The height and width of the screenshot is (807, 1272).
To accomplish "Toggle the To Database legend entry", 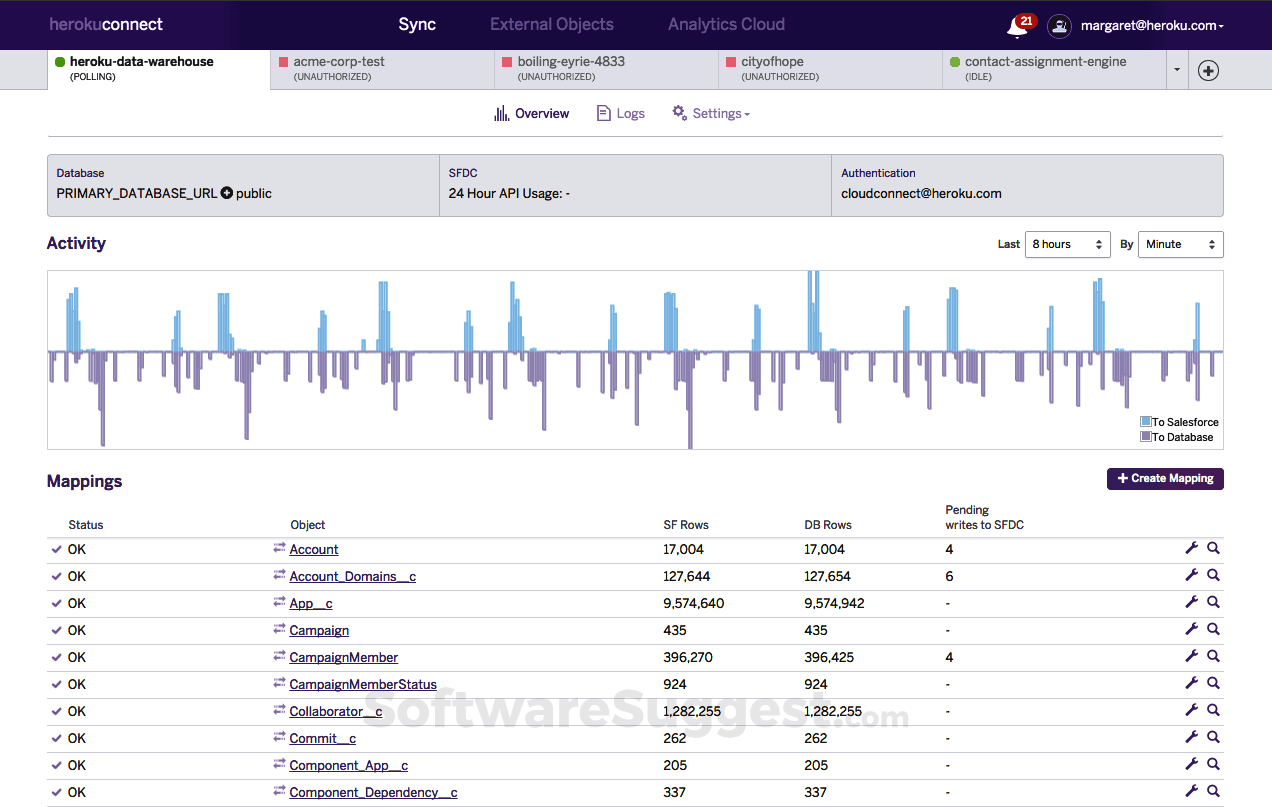I will point(1147,437).
